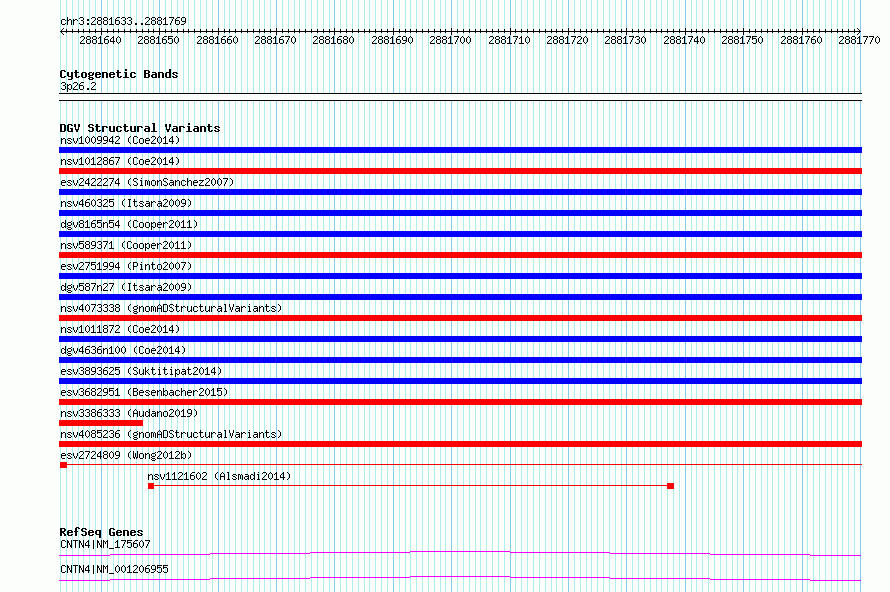The height and width of the screenshot is (592, 890).
Task: Click the 2881740 ruler tick label
Action: coord(684,40)
